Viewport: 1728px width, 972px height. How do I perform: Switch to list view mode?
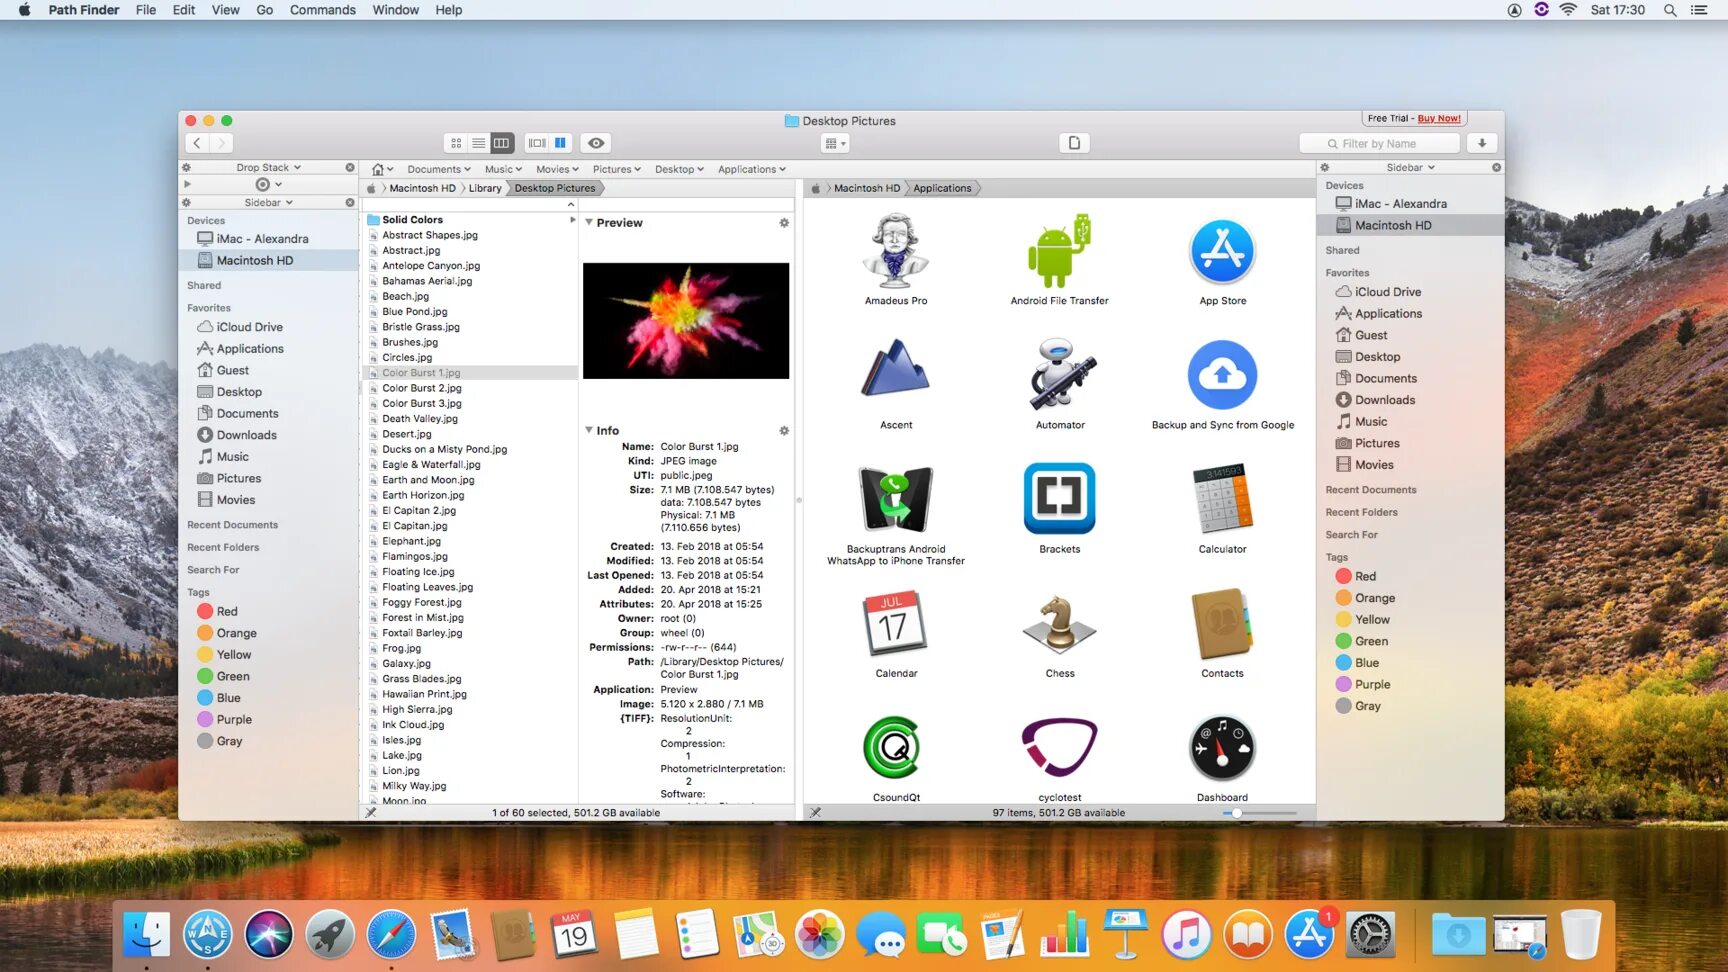coord(479,143)
